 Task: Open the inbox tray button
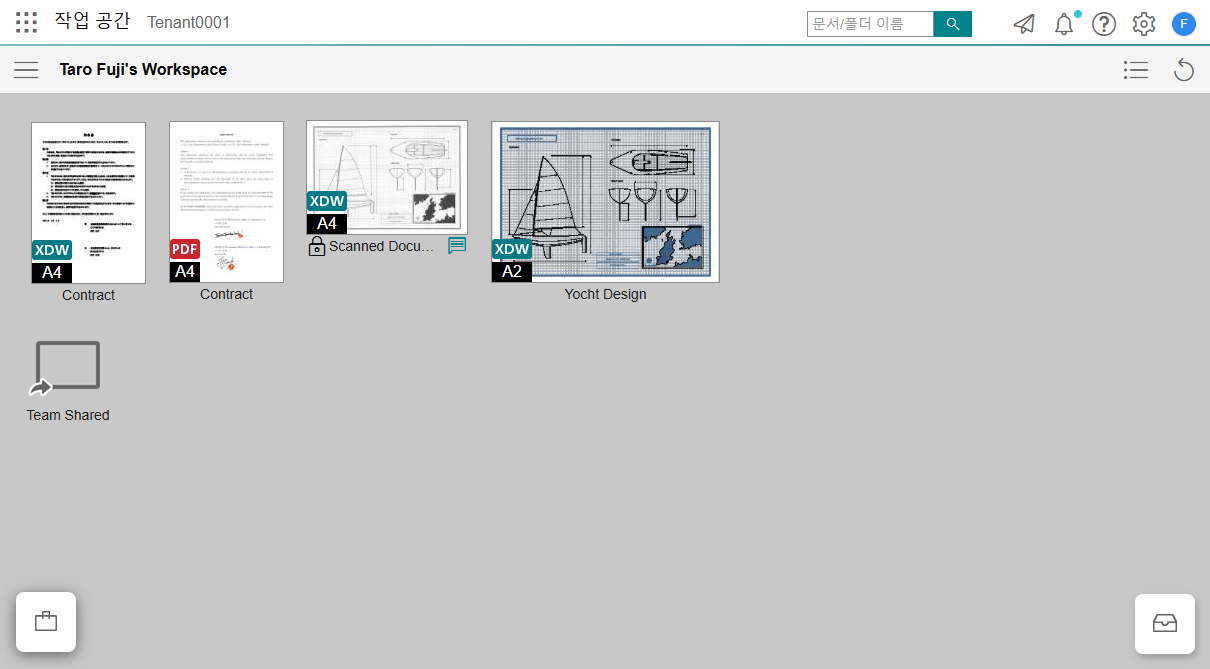click(1165, 624)
